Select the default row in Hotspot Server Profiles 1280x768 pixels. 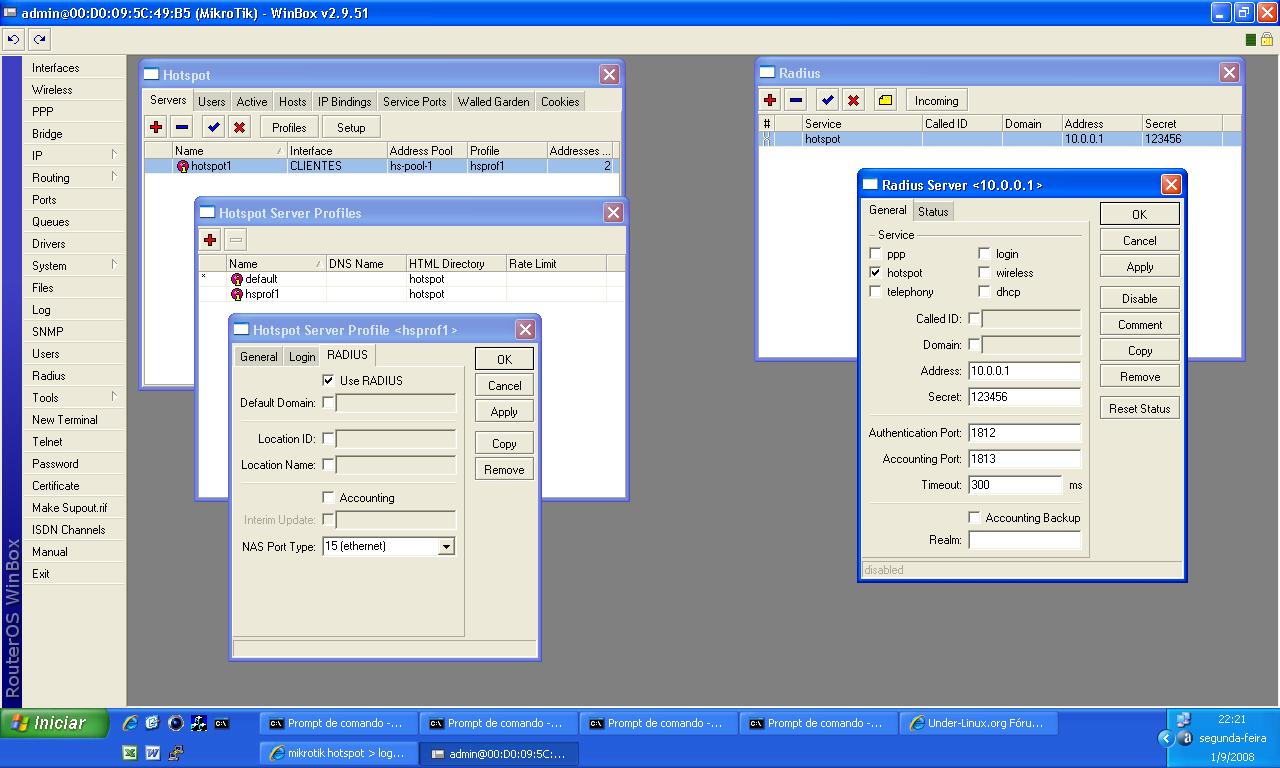click(411, 279)
